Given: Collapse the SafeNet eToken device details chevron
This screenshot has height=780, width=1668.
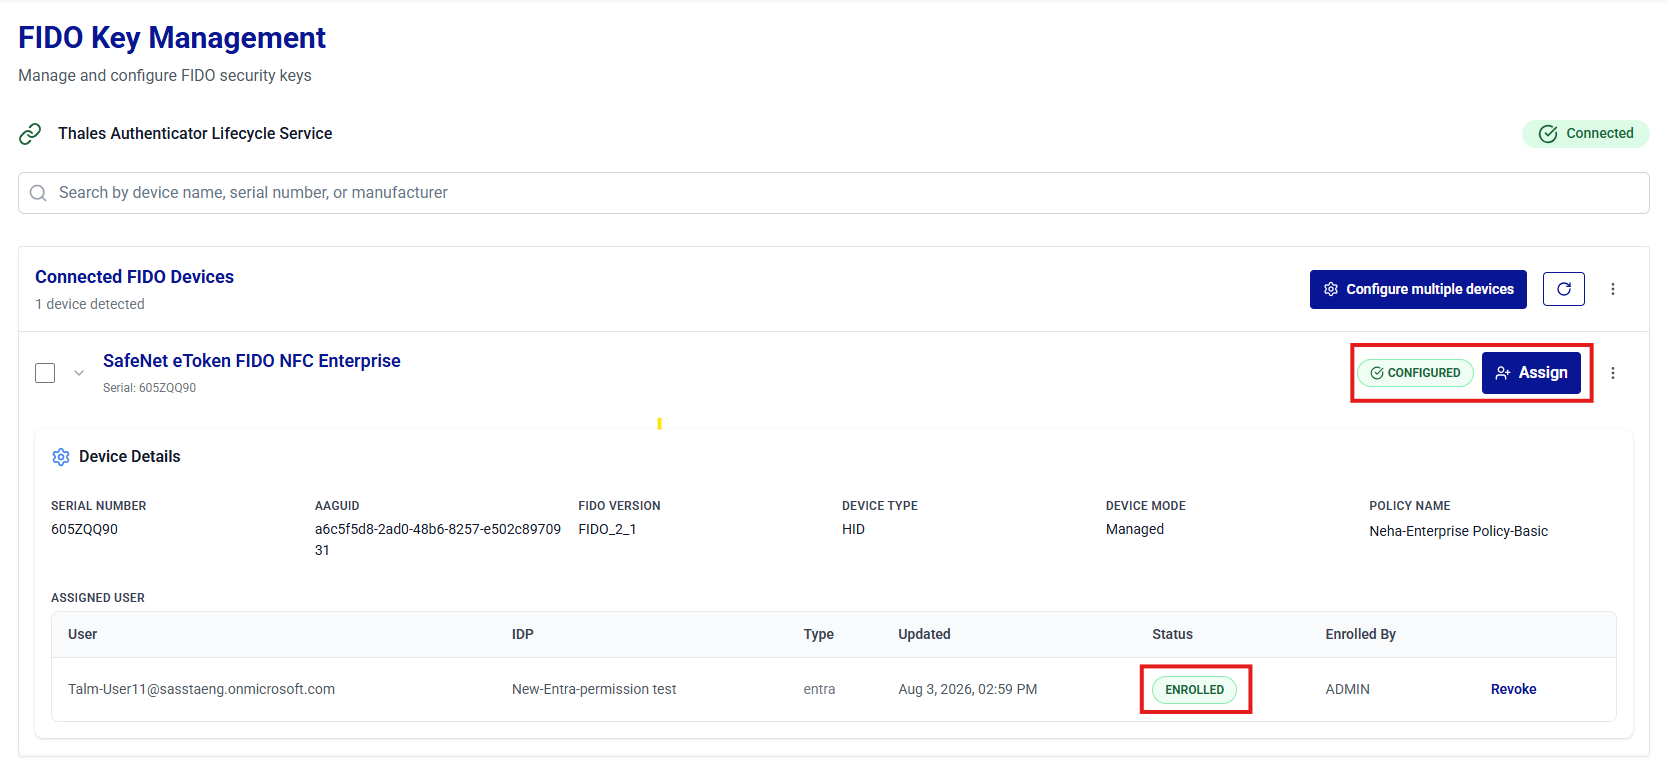Looking at the screenshot, I should click(x=79, y=373).
